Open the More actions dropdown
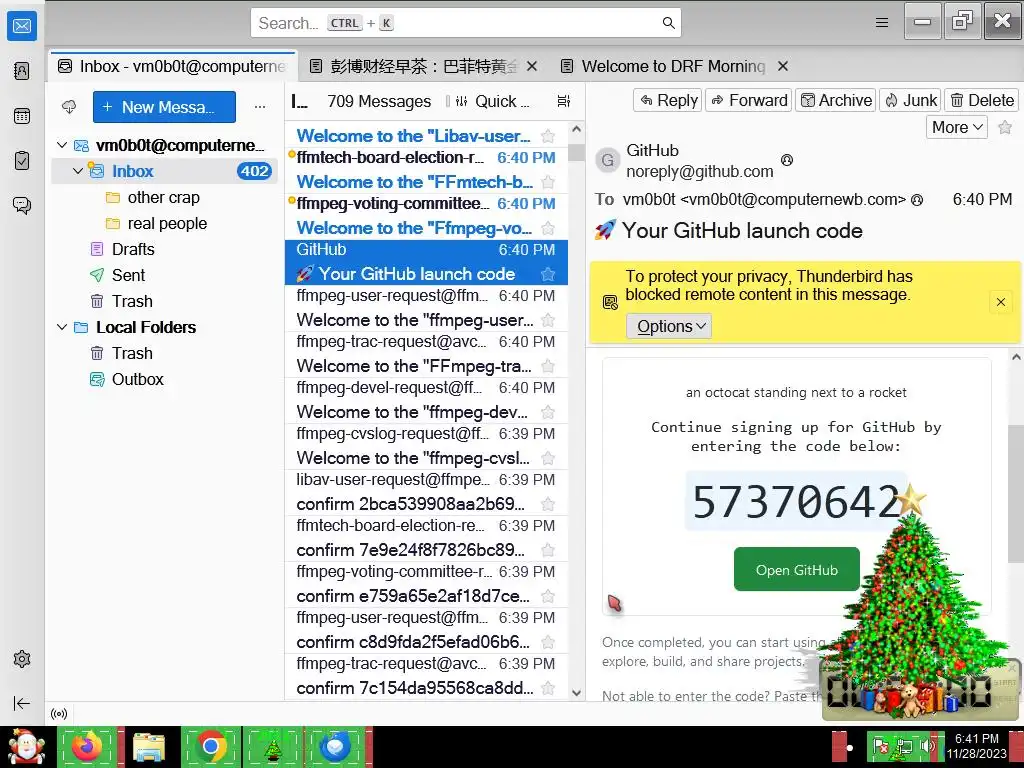Screen dimensions: 1024x768 (957, 127)
